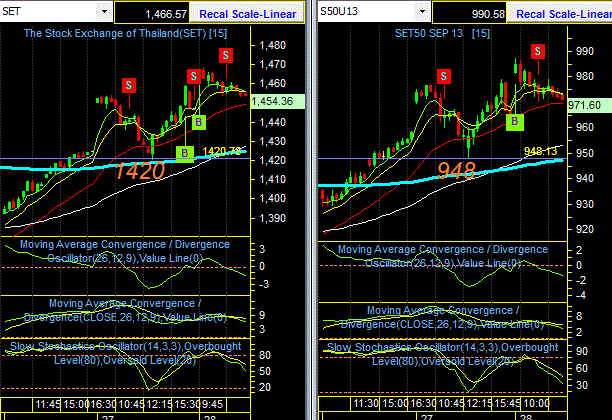Click the lowest B buy marker on SET chart
This screenshot has width=612, height=420.
[185, 153]
